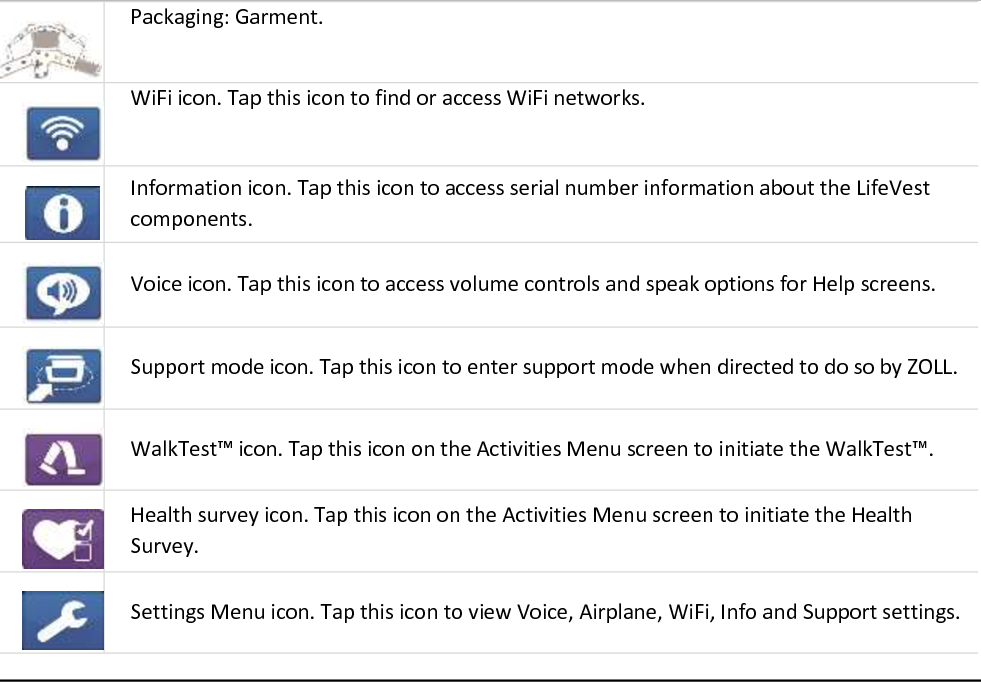Viewport: 981px width, 682px height.
Task: Click 'LifeVest' in the Information description
Action: pos(893,188)
